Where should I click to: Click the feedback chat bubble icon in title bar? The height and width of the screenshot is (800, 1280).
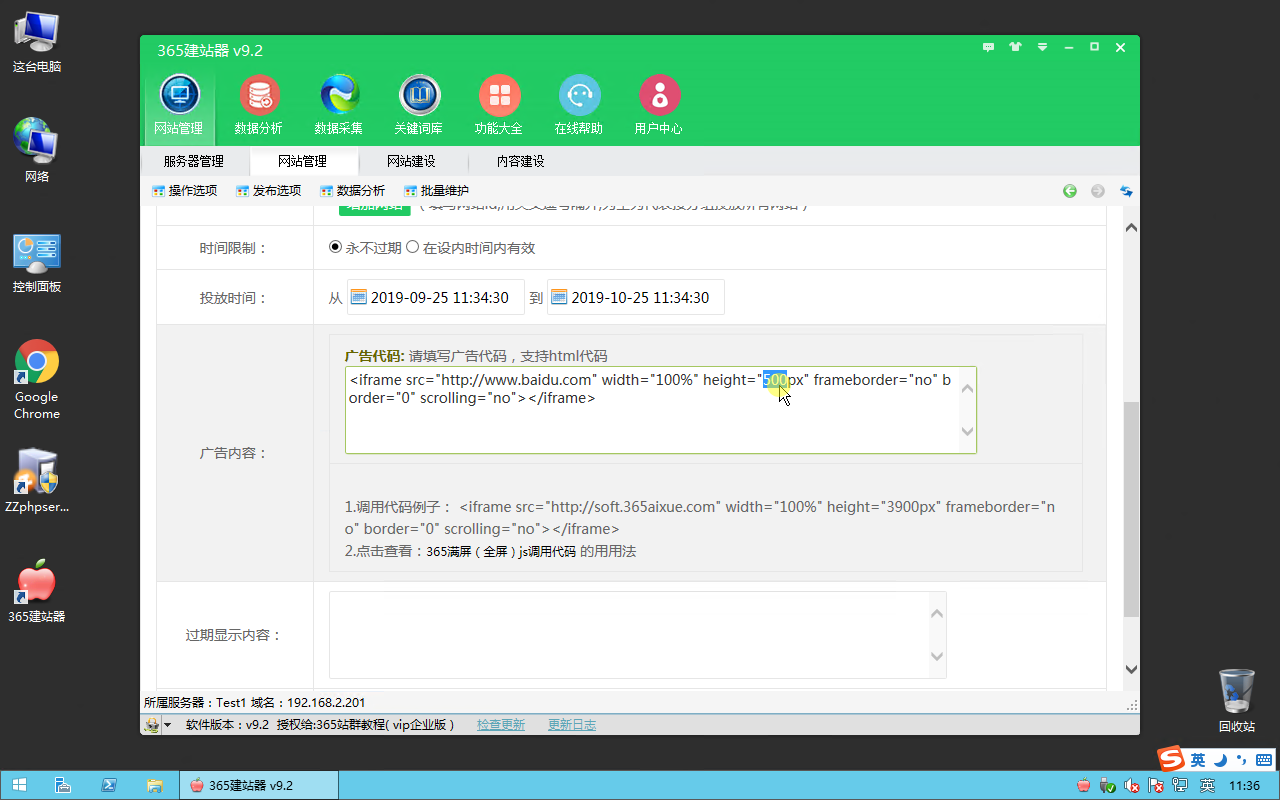click(989, 47)
